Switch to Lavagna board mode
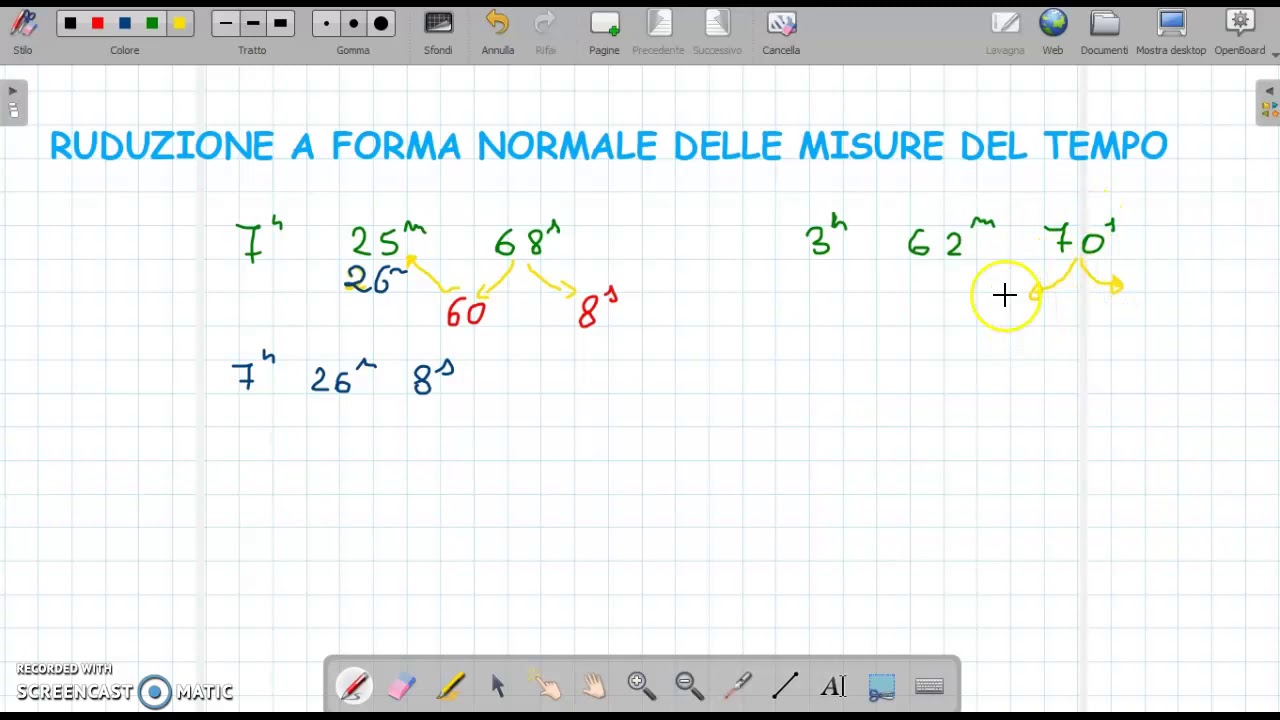The image size is (1280, 720). 1005,31
